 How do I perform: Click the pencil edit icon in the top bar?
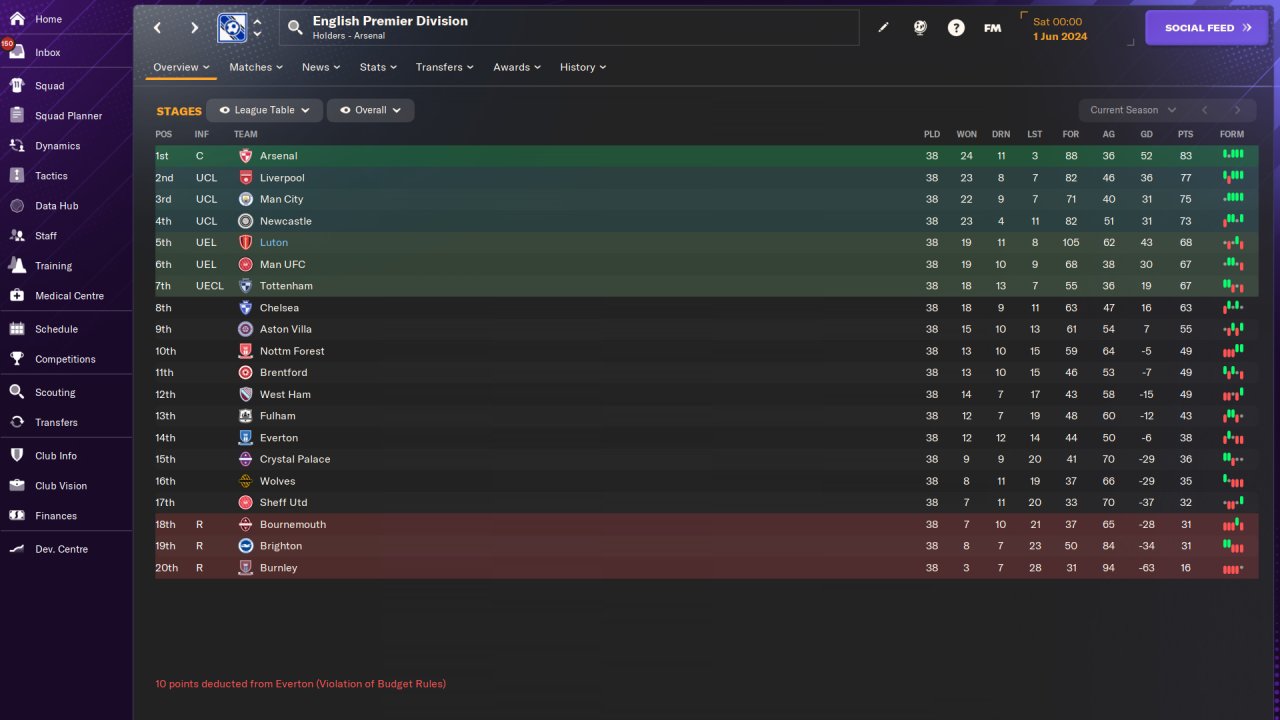[x=883, y=28]
